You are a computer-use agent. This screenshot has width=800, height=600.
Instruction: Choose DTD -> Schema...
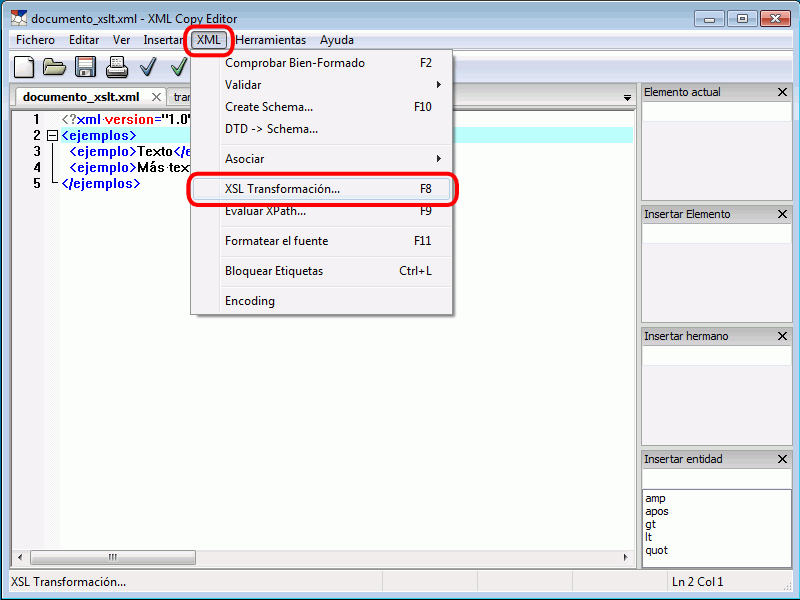(x=322, y=129)
